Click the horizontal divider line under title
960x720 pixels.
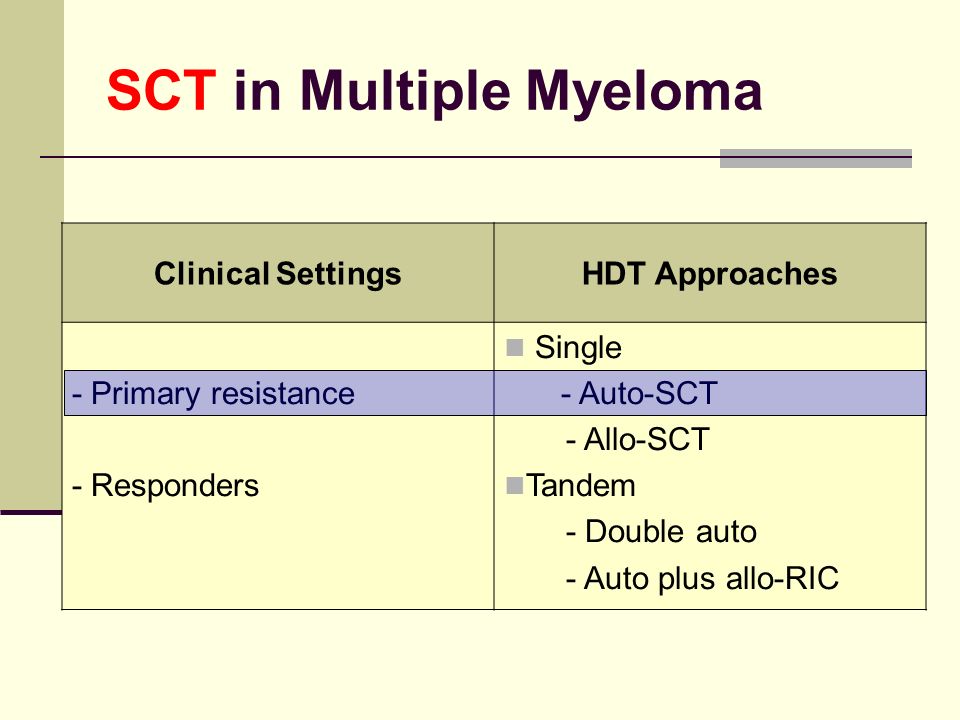[x=380, y=157]
